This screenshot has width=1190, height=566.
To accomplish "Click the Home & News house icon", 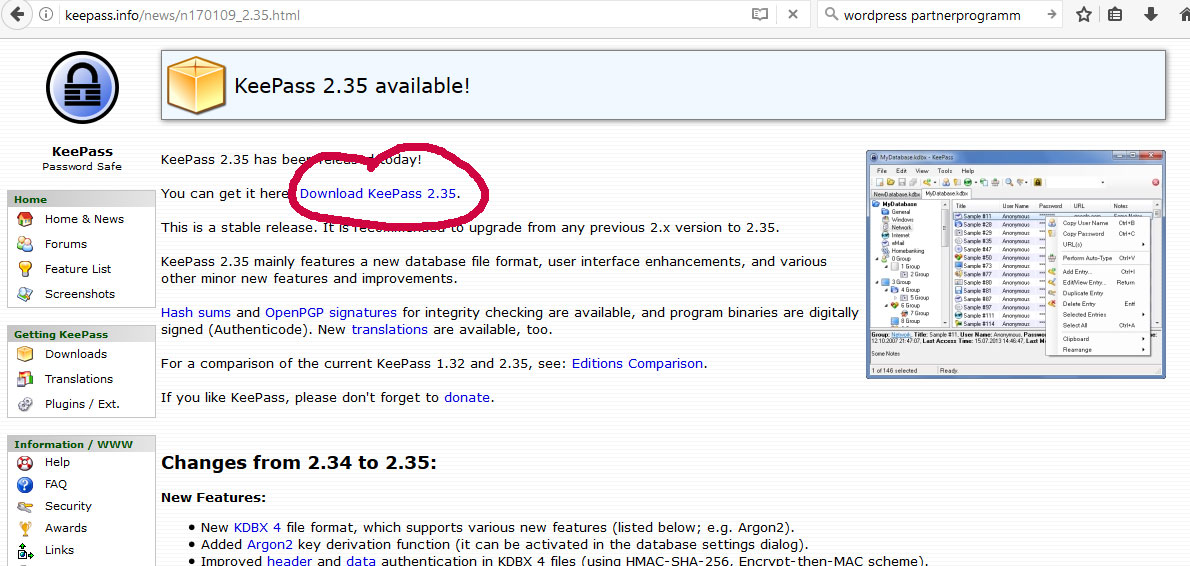I will (25, 219).
